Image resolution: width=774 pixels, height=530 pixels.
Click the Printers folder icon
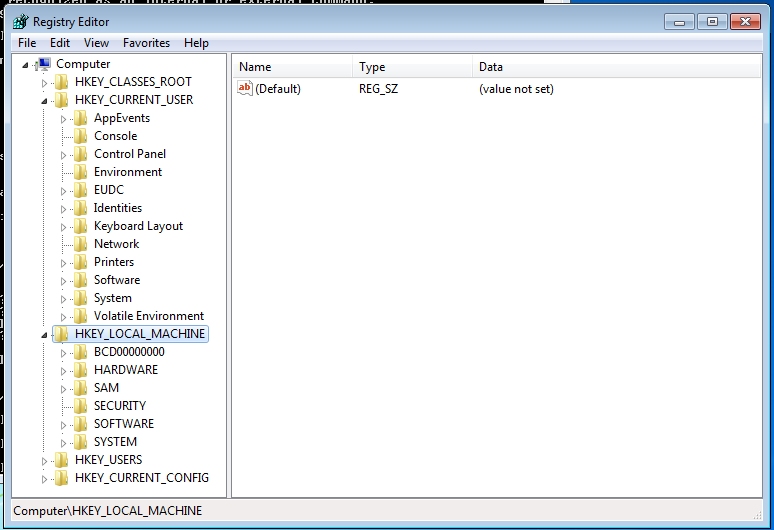pos(80,262)
